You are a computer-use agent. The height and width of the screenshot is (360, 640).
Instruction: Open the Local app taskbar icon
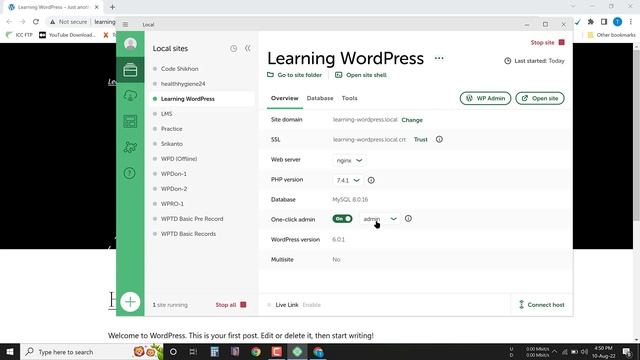[x=297, y=352]
